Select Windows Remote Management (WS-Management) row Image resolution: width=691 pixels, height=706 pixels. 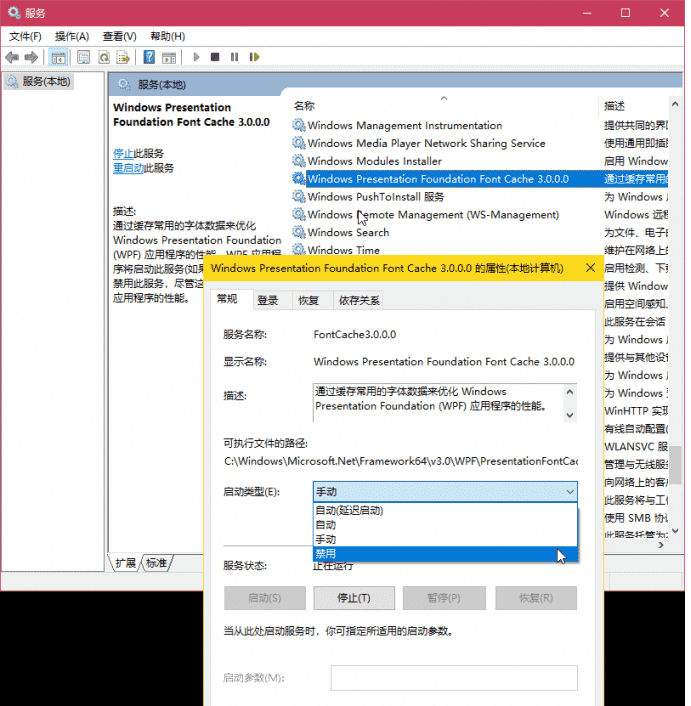[479, 214]
